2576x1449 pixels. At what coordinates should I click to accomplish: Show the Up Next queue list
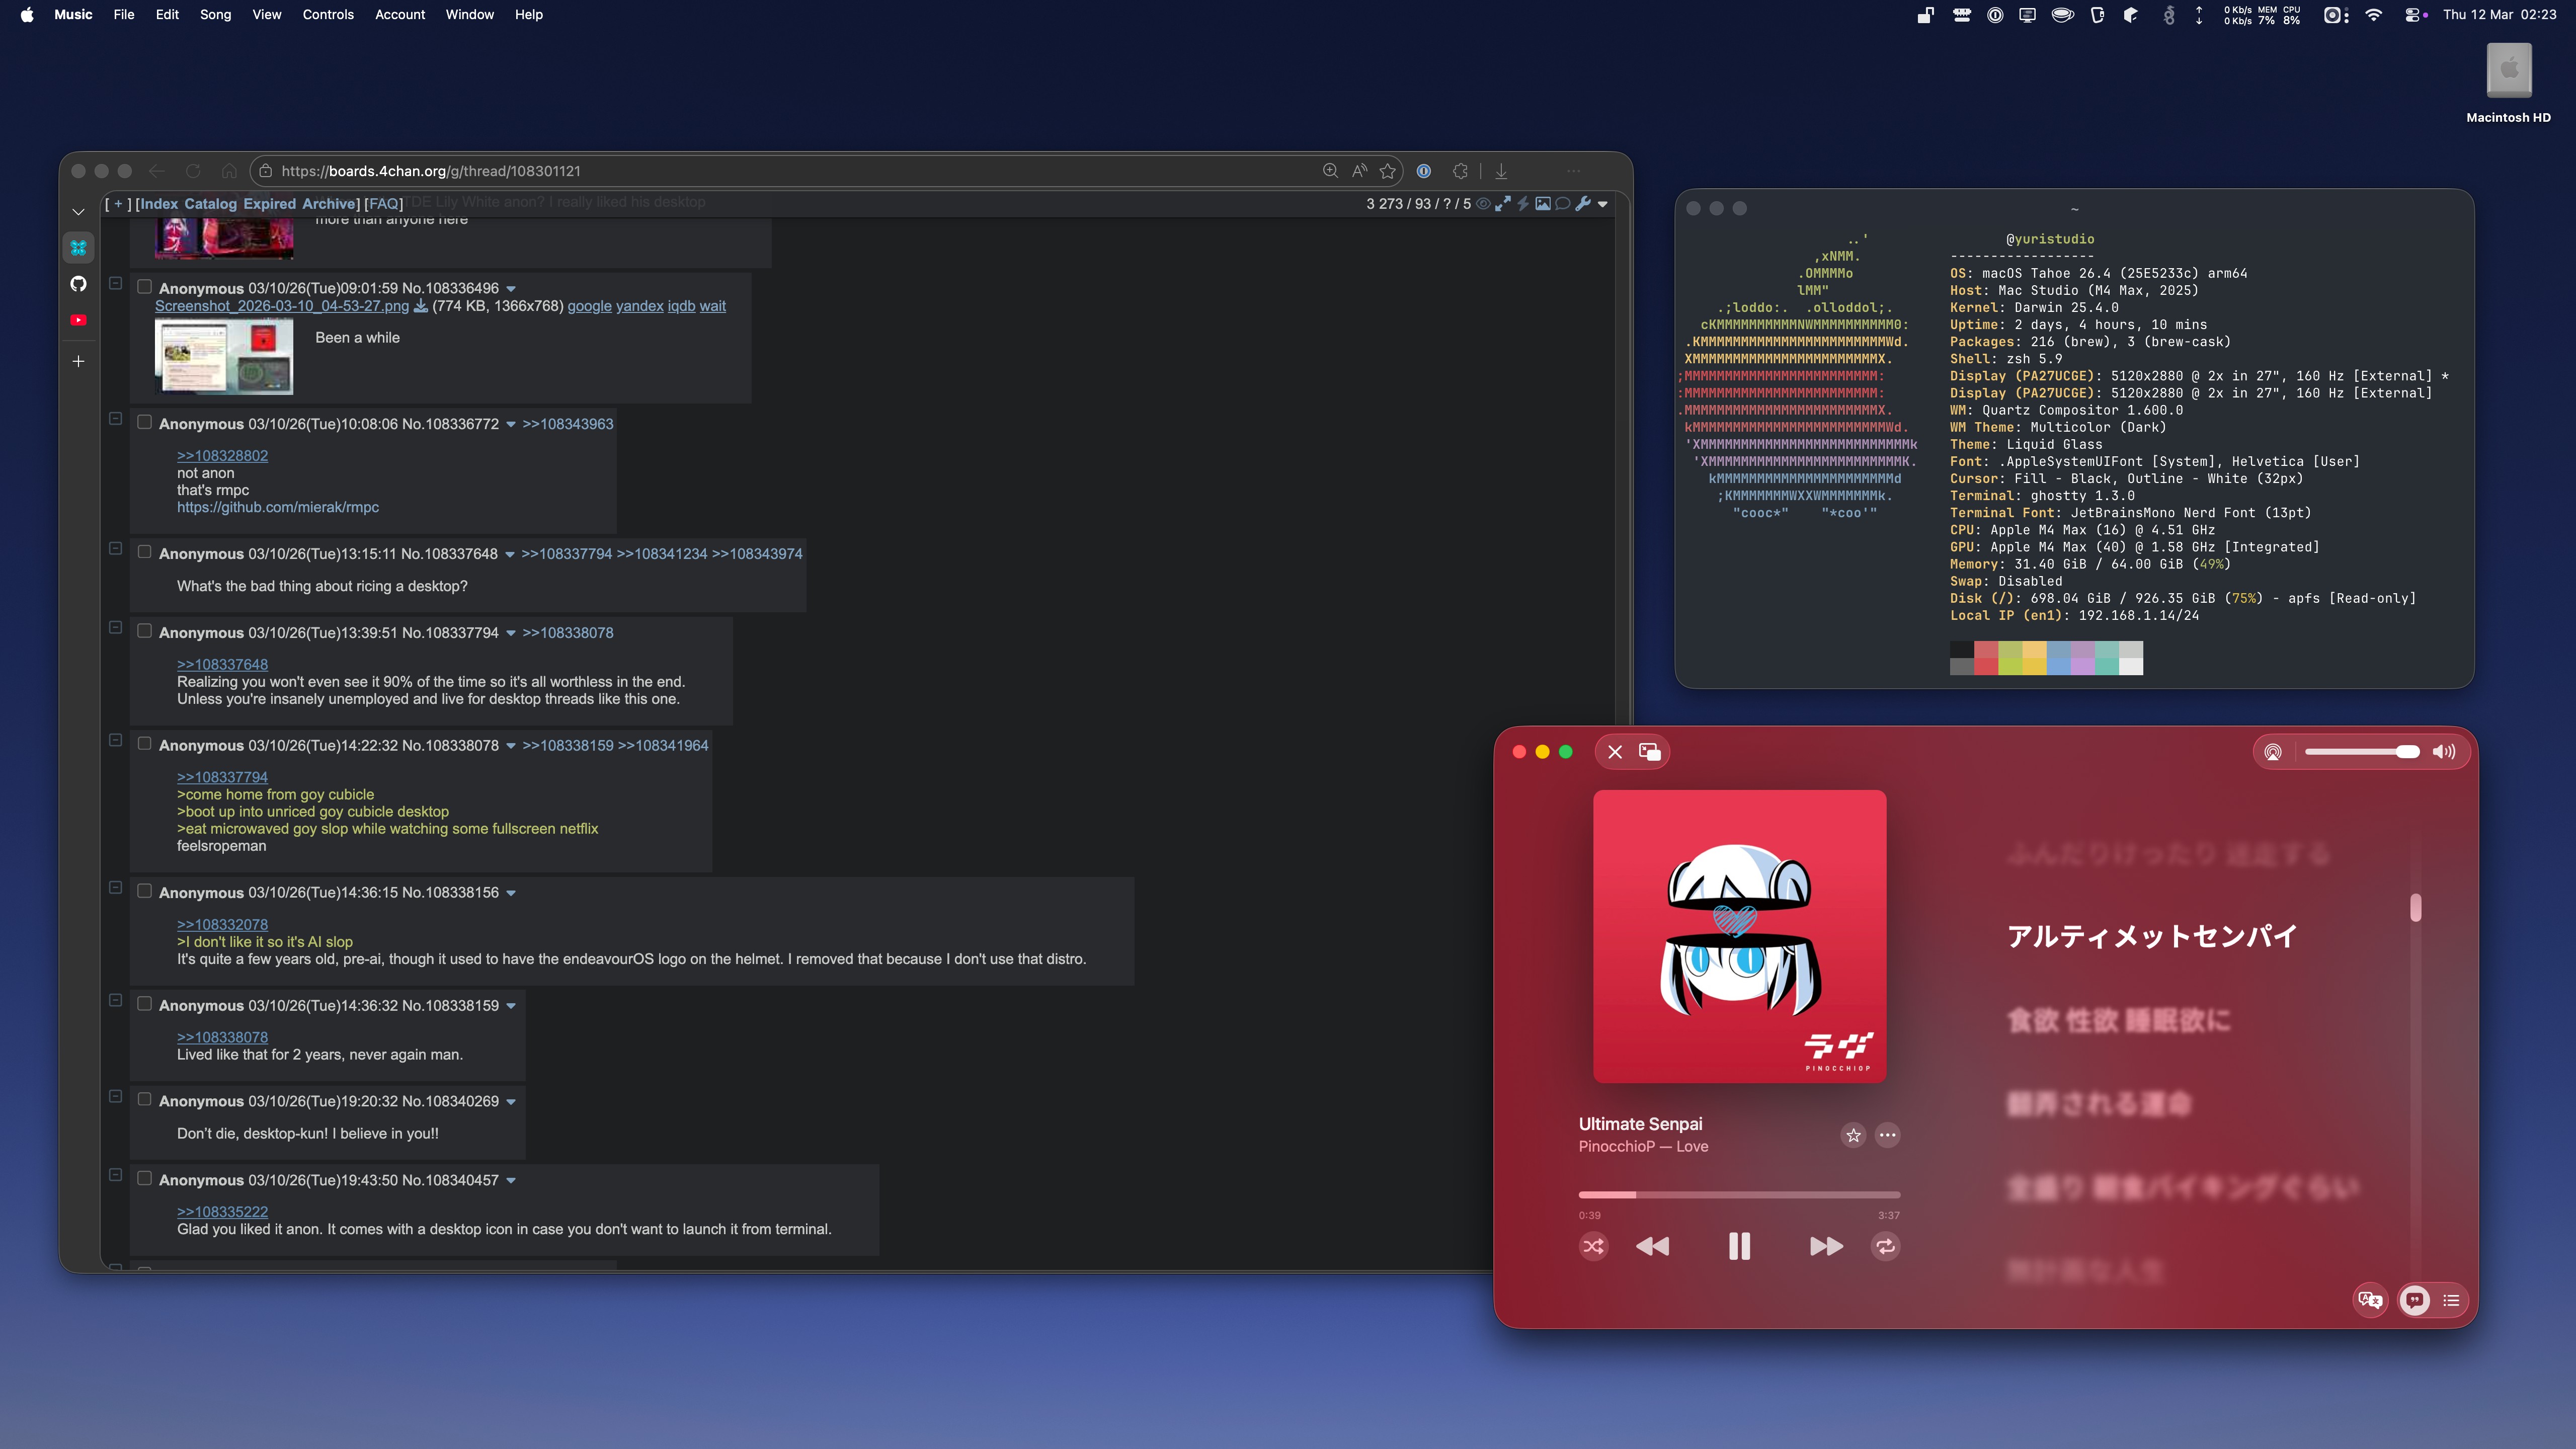(2451, 1300)
